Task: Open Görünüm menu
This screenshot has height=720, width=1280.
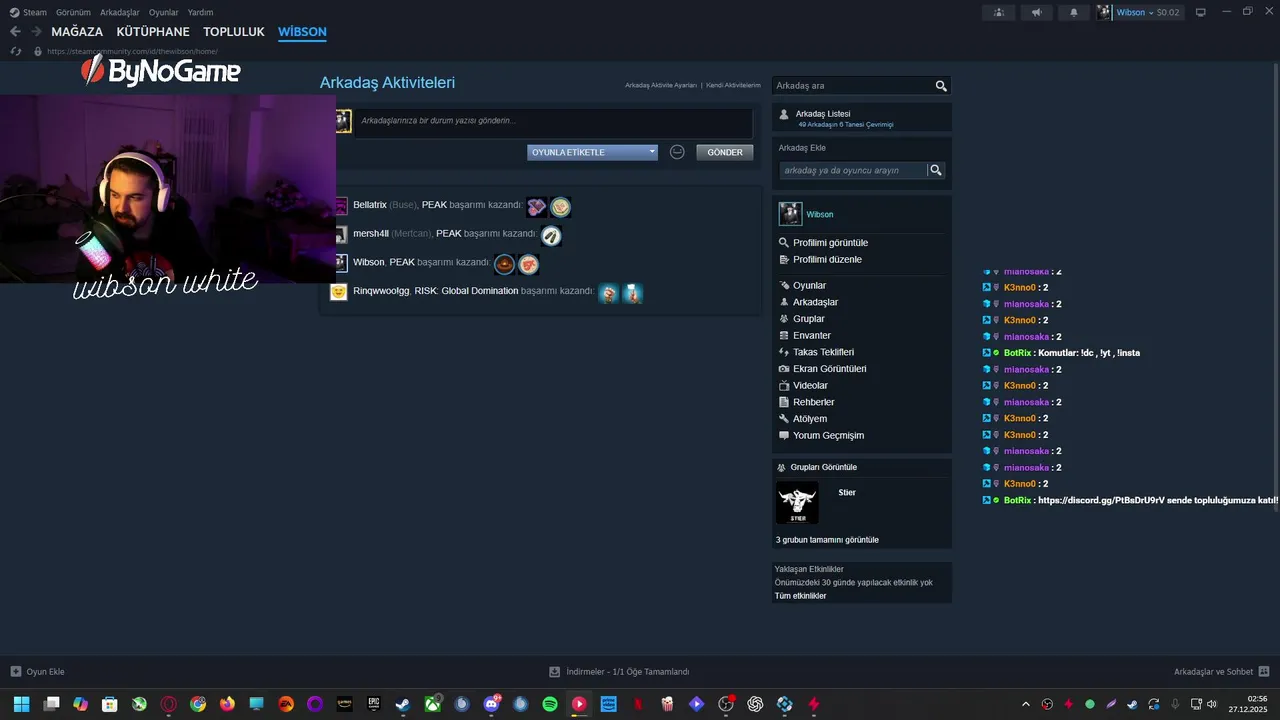Action: (x=73, y=13)
